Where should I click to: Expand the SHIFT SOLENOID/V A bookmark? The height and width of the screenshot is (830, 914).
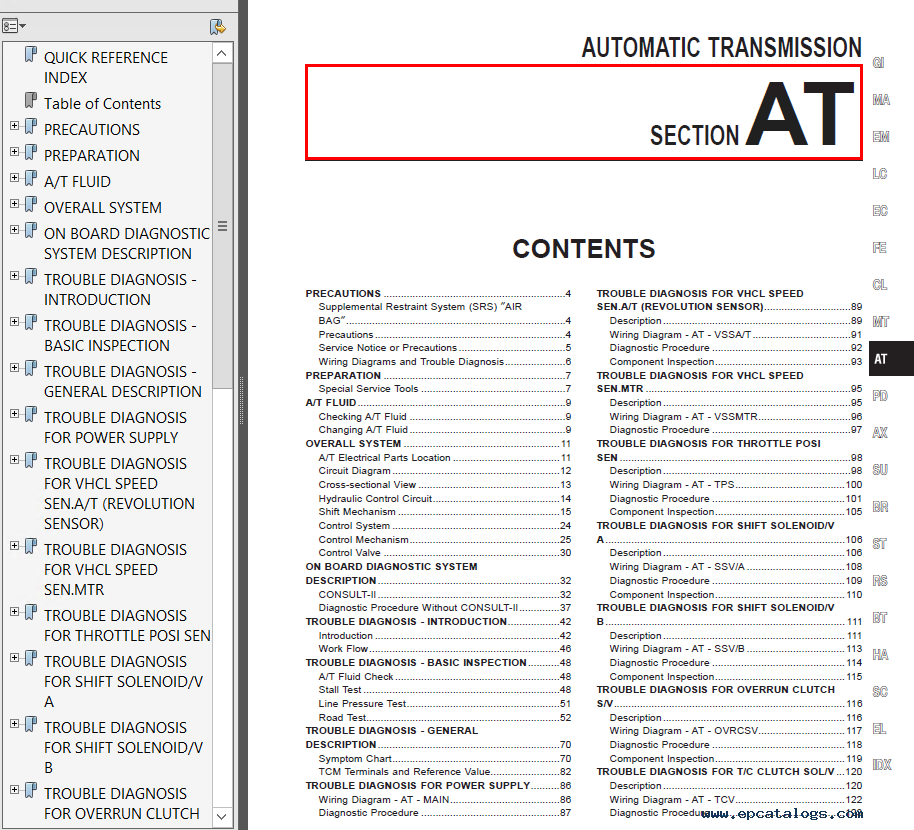click(15, 657)
